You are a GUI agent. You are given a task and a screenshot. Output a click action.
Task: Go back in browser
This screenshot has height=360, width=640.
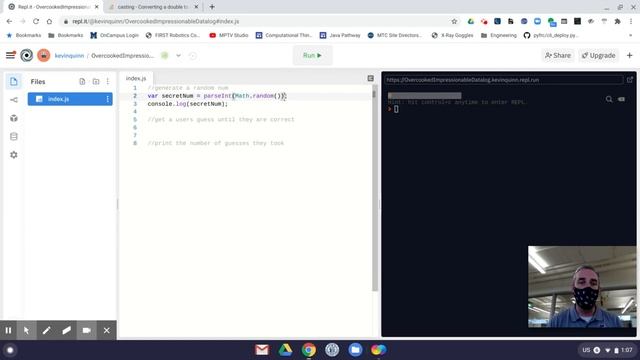pos(9,21)
